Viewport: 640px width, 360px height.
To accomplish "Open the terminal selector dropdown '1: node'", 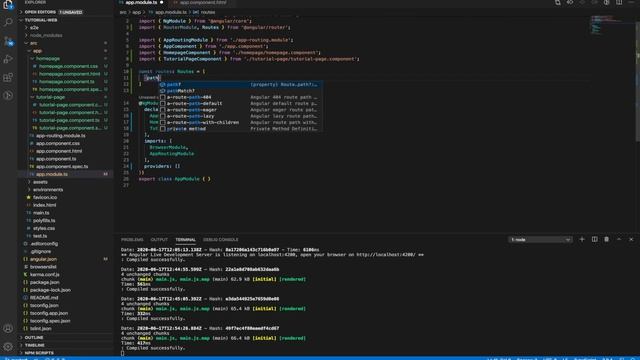I will [540, 240].
